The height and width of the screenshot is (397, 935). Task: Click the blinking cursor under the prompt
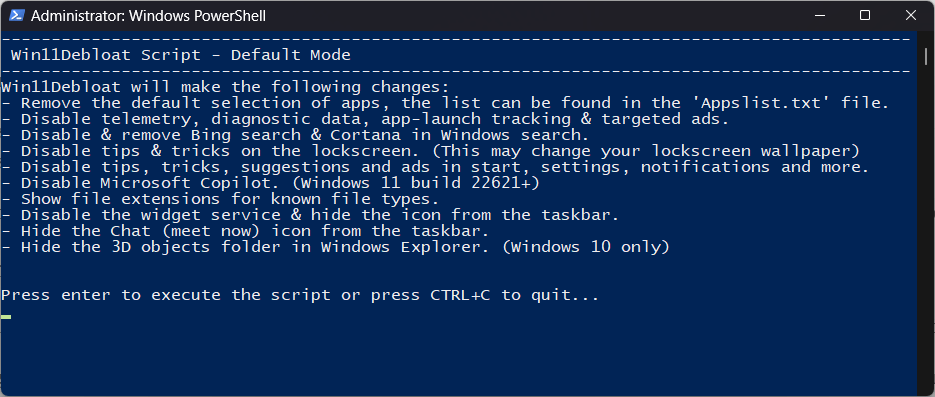pos(6,317)
